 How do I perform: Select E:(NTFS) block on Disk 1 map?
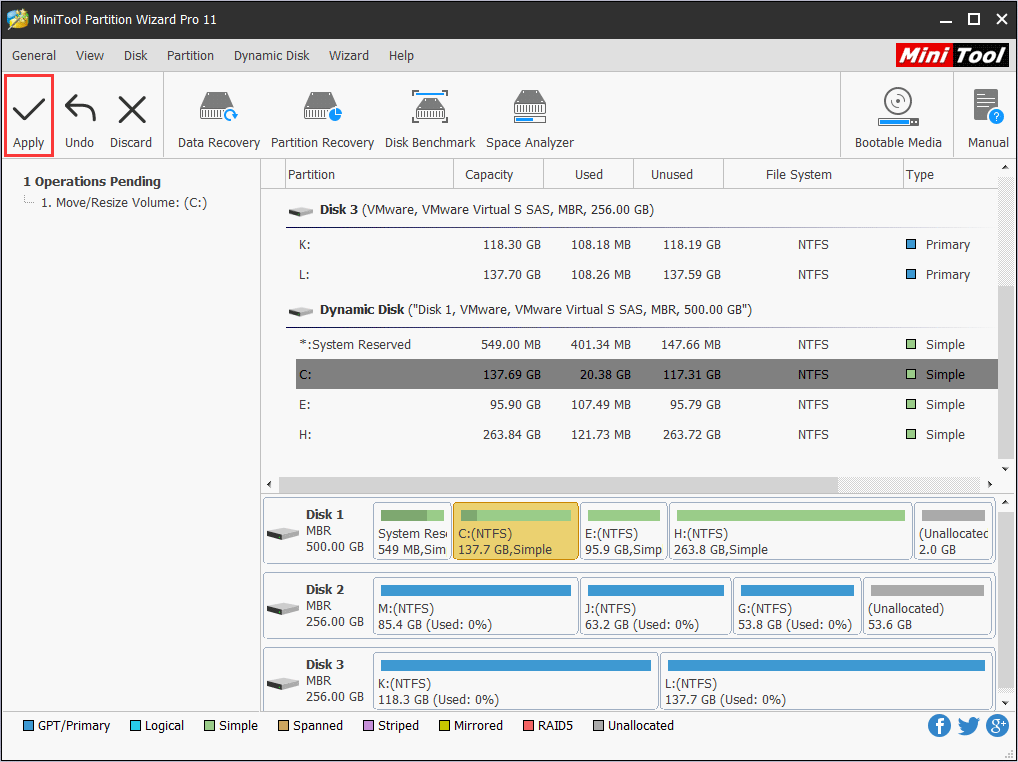(x=623, y=532)
